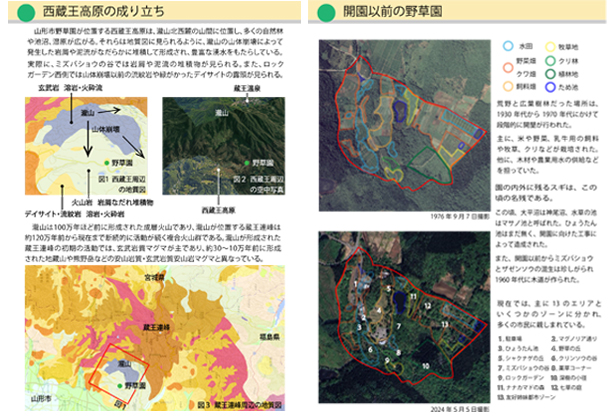Click the 牧草地 legend circle
Image resolution: width=614 pixels, height=417 pixels.
coord(551,46)
